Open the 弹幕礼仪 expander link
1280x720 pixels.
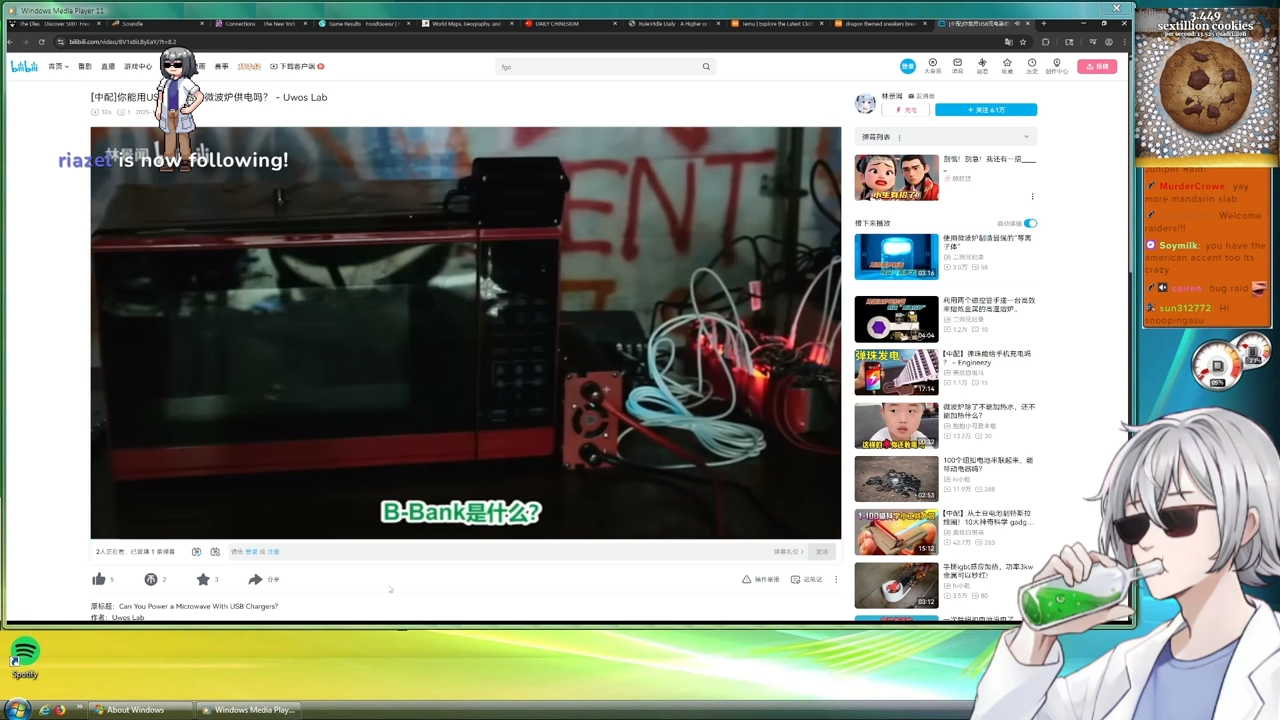[789, 552]
